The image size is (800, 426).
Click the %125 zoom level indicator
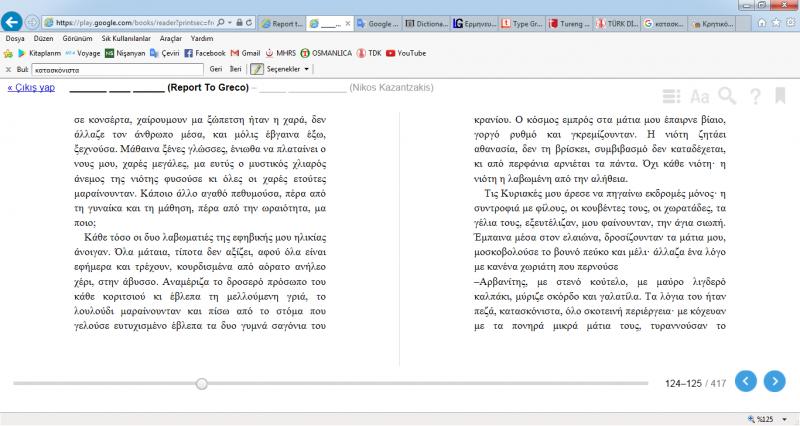(x=761, y=419)
